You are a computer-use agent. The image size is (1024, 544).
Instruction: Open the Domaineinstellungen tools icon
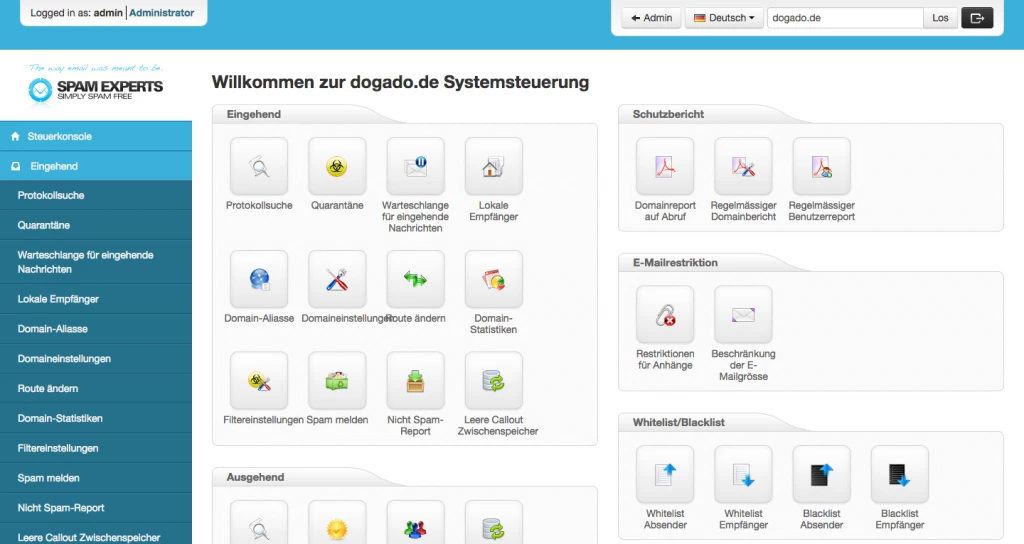pos(337,280)
